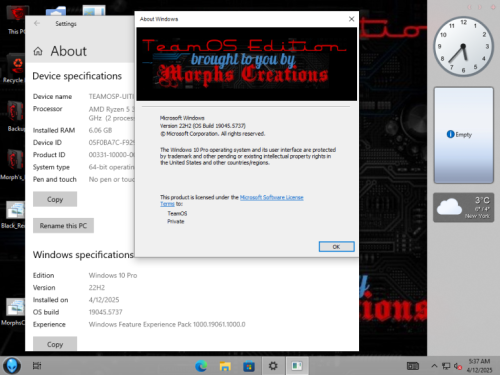Open File Explorer from the taskbar
Screen dimensions: 500x375
click(225, 366)
